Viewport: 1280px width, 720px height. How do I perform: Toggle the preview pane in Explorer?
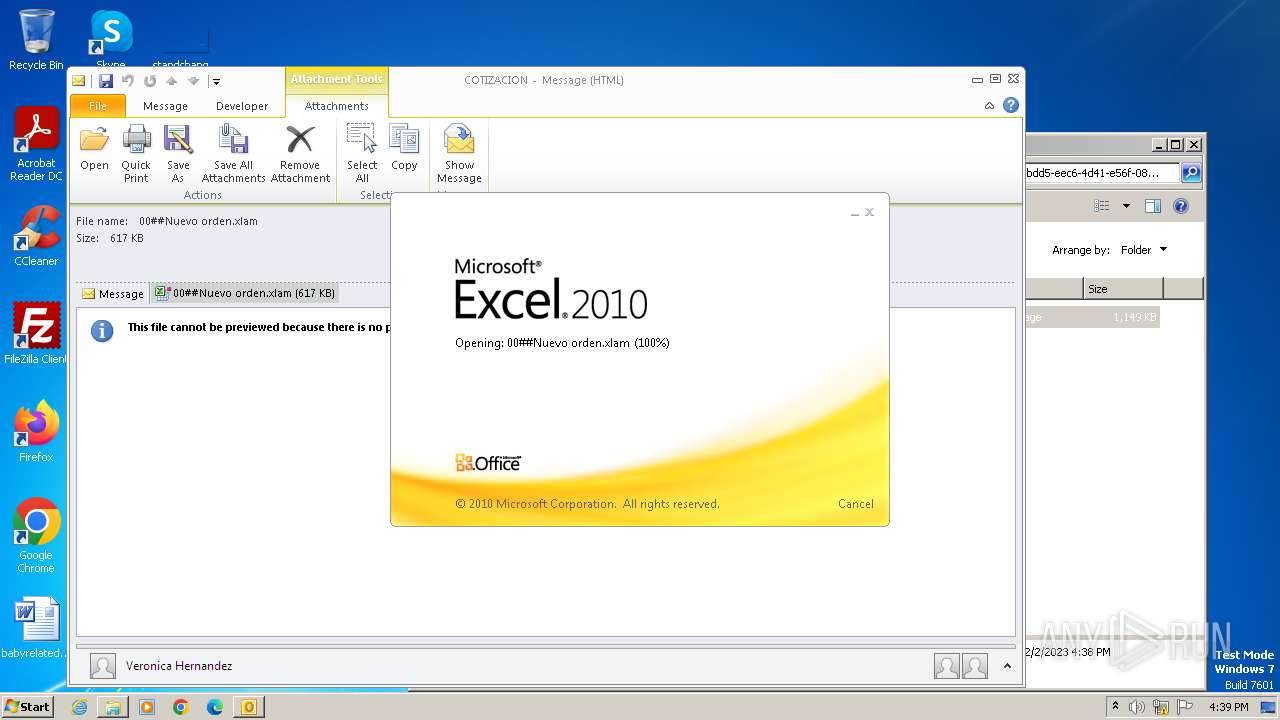click(x=1153, y=206)
